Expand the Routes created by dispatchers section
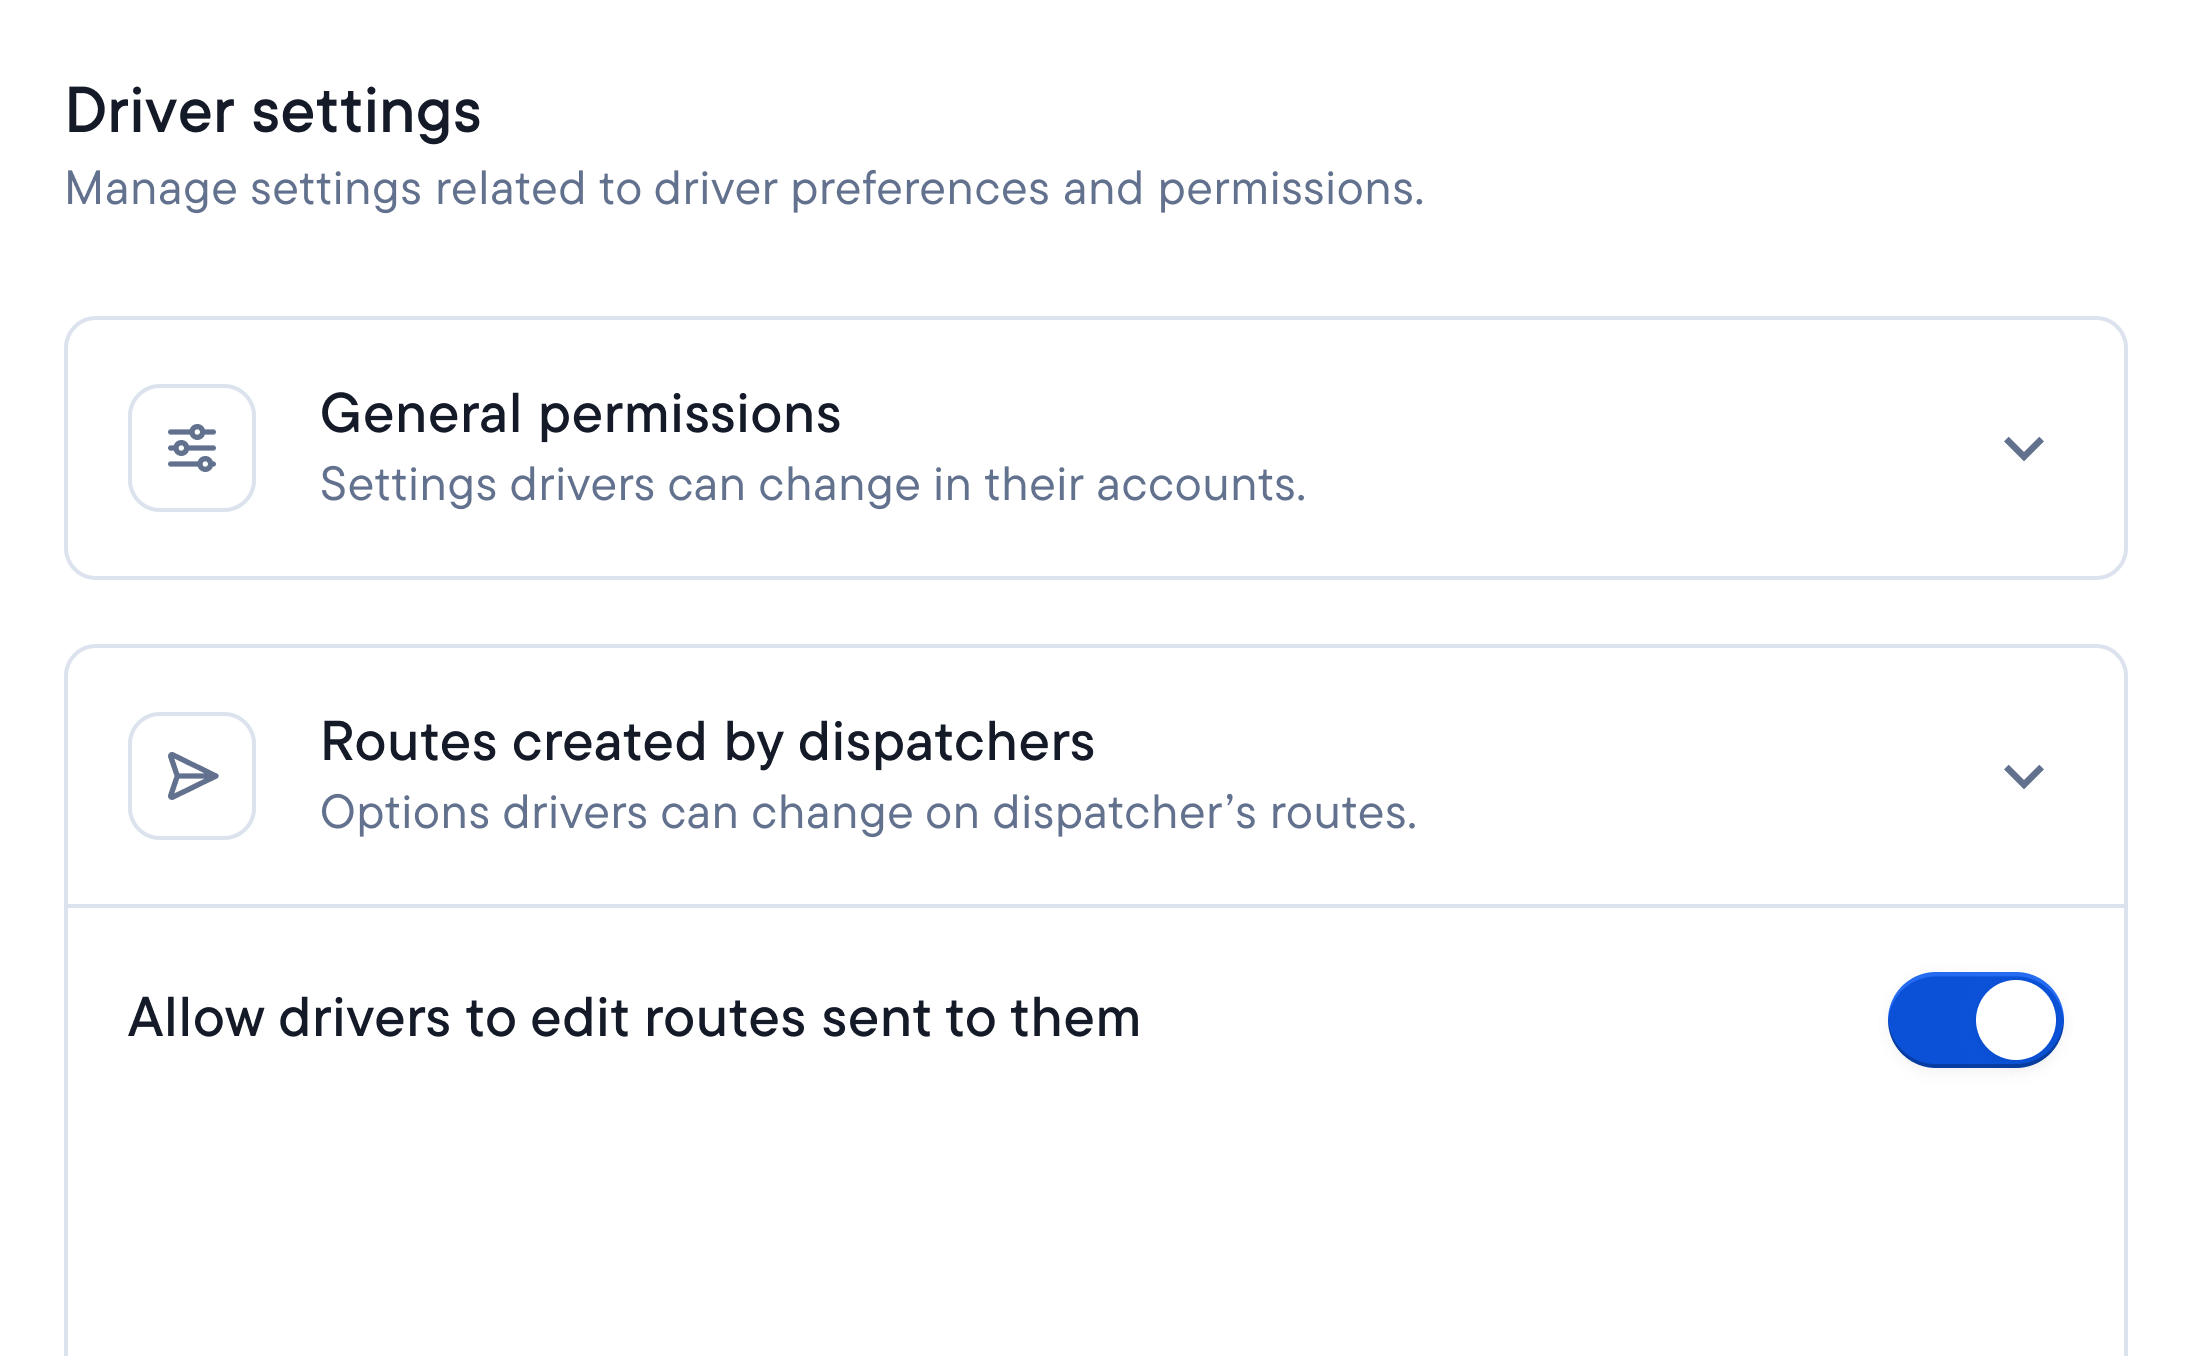The image size is (2192, 1356). pyautogui.click(x=2026, y=776)
